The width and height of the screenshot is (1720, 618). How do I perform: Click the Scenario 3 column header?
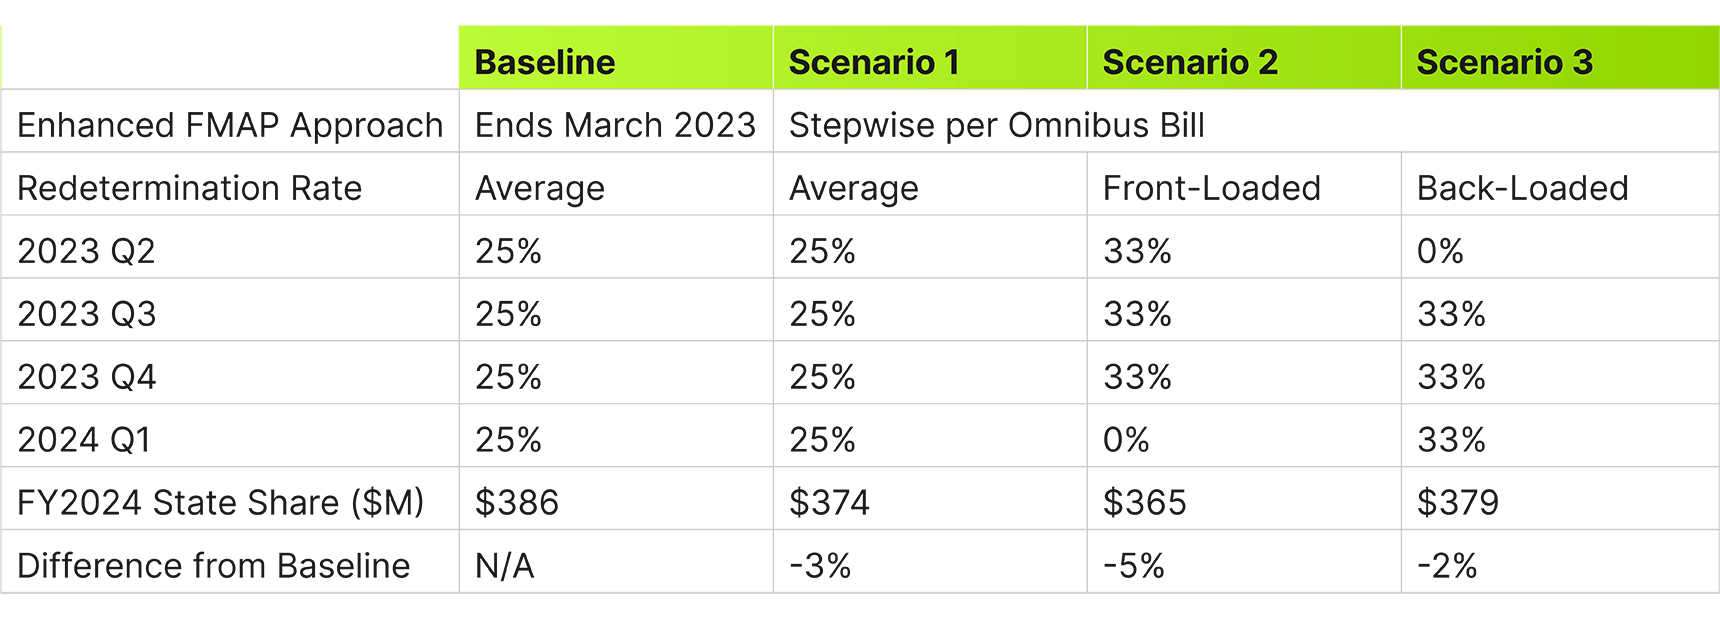coord(1560,58)
